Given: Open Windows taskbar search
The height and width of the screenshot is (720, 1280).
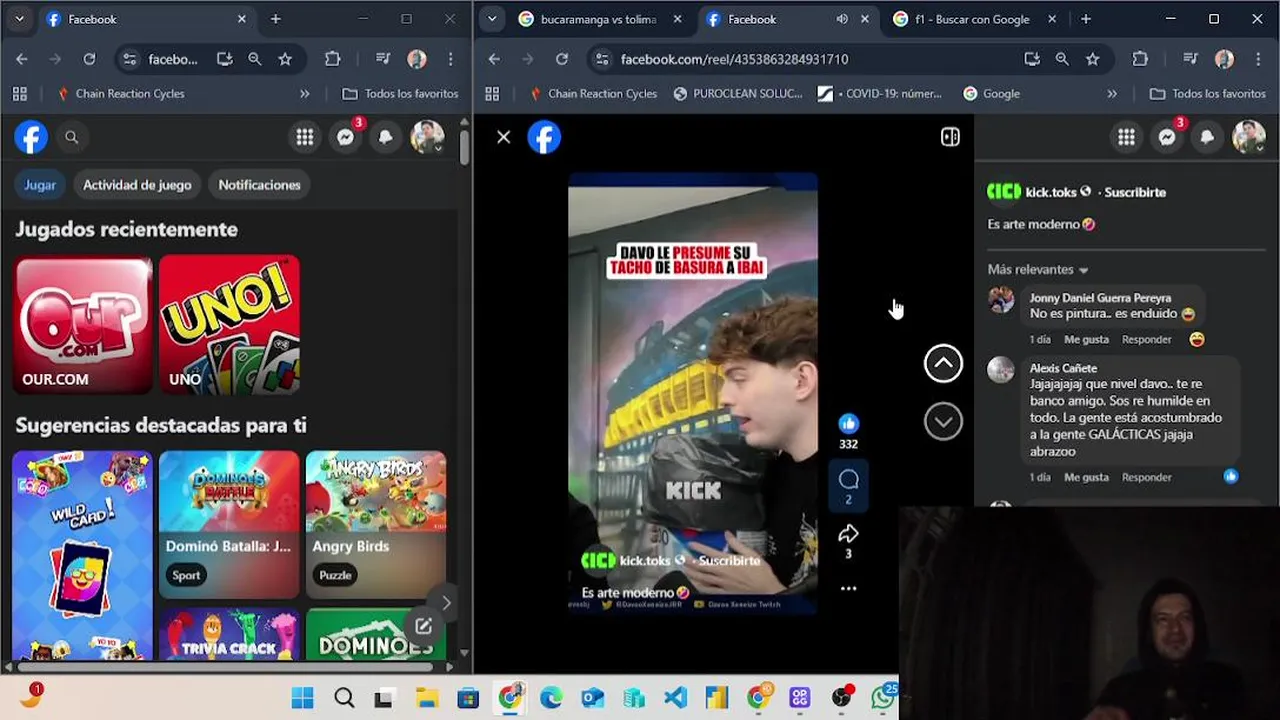Looking at the screenshot, I should tap(344, 698).
